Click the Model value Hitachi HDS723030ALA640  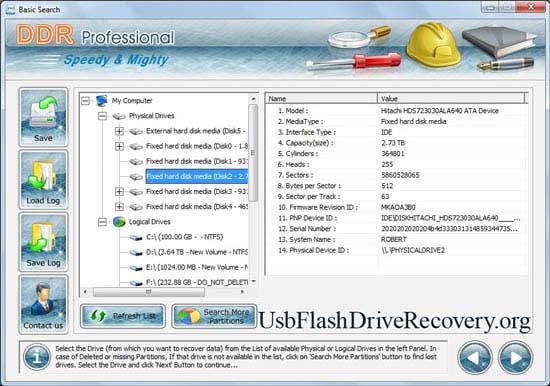tap(440, 111)
